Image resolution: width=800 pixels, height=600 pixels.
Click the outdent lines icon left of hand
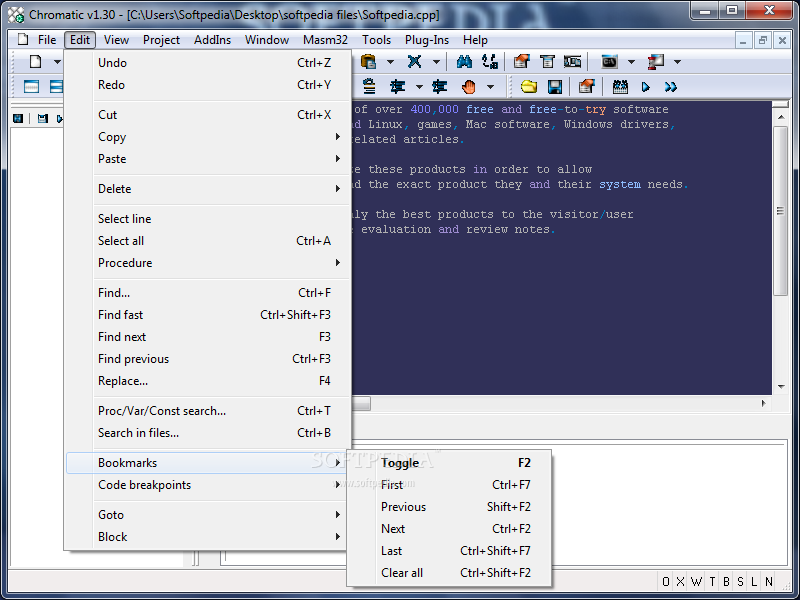point(439,87)
